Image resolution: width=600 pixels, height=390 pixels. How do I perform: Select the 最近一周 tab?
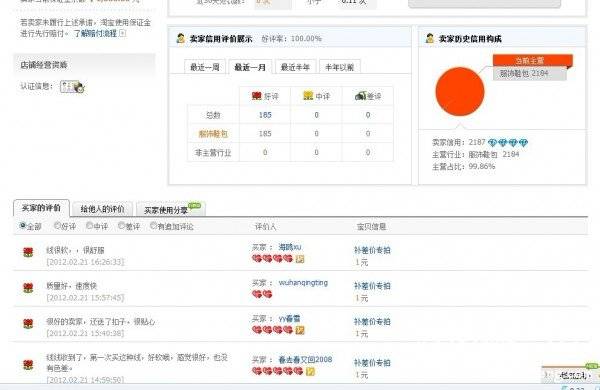click(x=205, y=67)
